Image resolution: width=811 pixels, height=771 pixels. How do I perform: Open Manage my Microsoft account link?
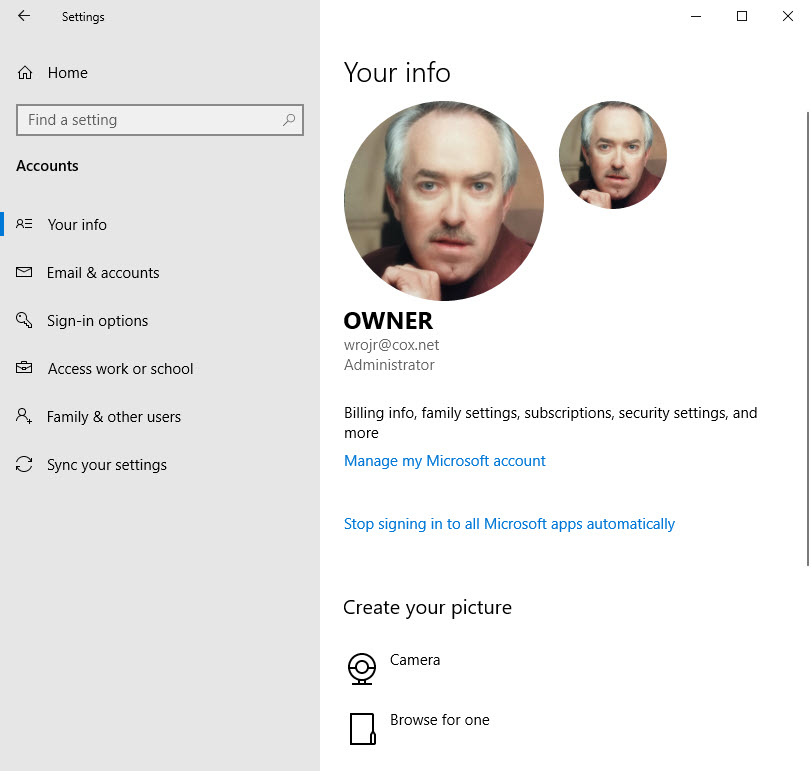(445, 461)
